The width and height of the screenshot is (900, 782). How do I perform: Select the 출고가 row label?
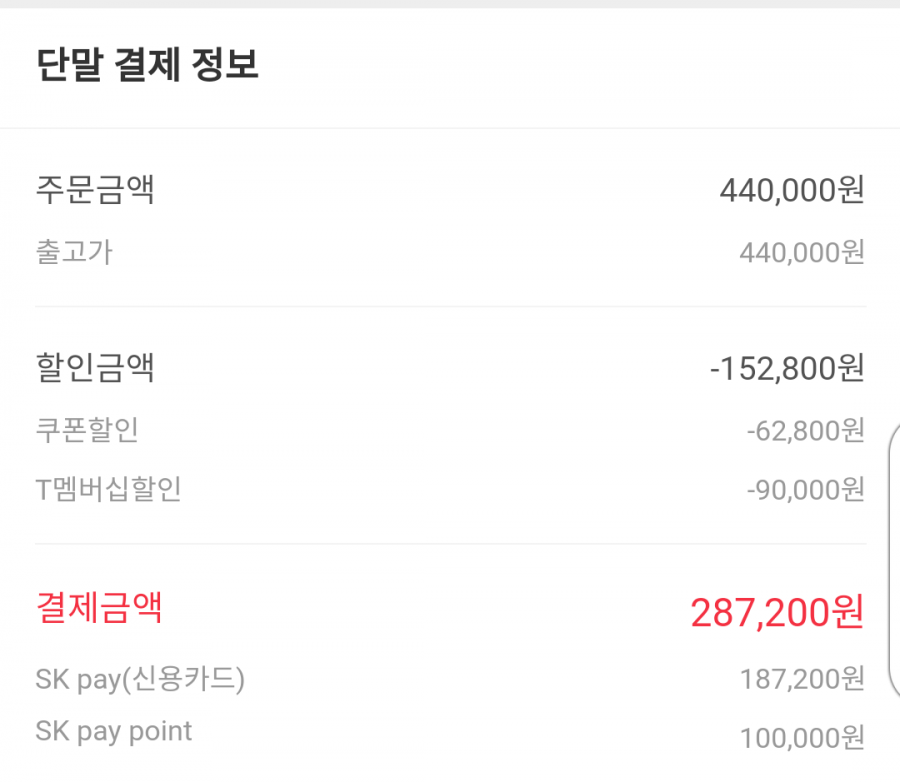75,251
